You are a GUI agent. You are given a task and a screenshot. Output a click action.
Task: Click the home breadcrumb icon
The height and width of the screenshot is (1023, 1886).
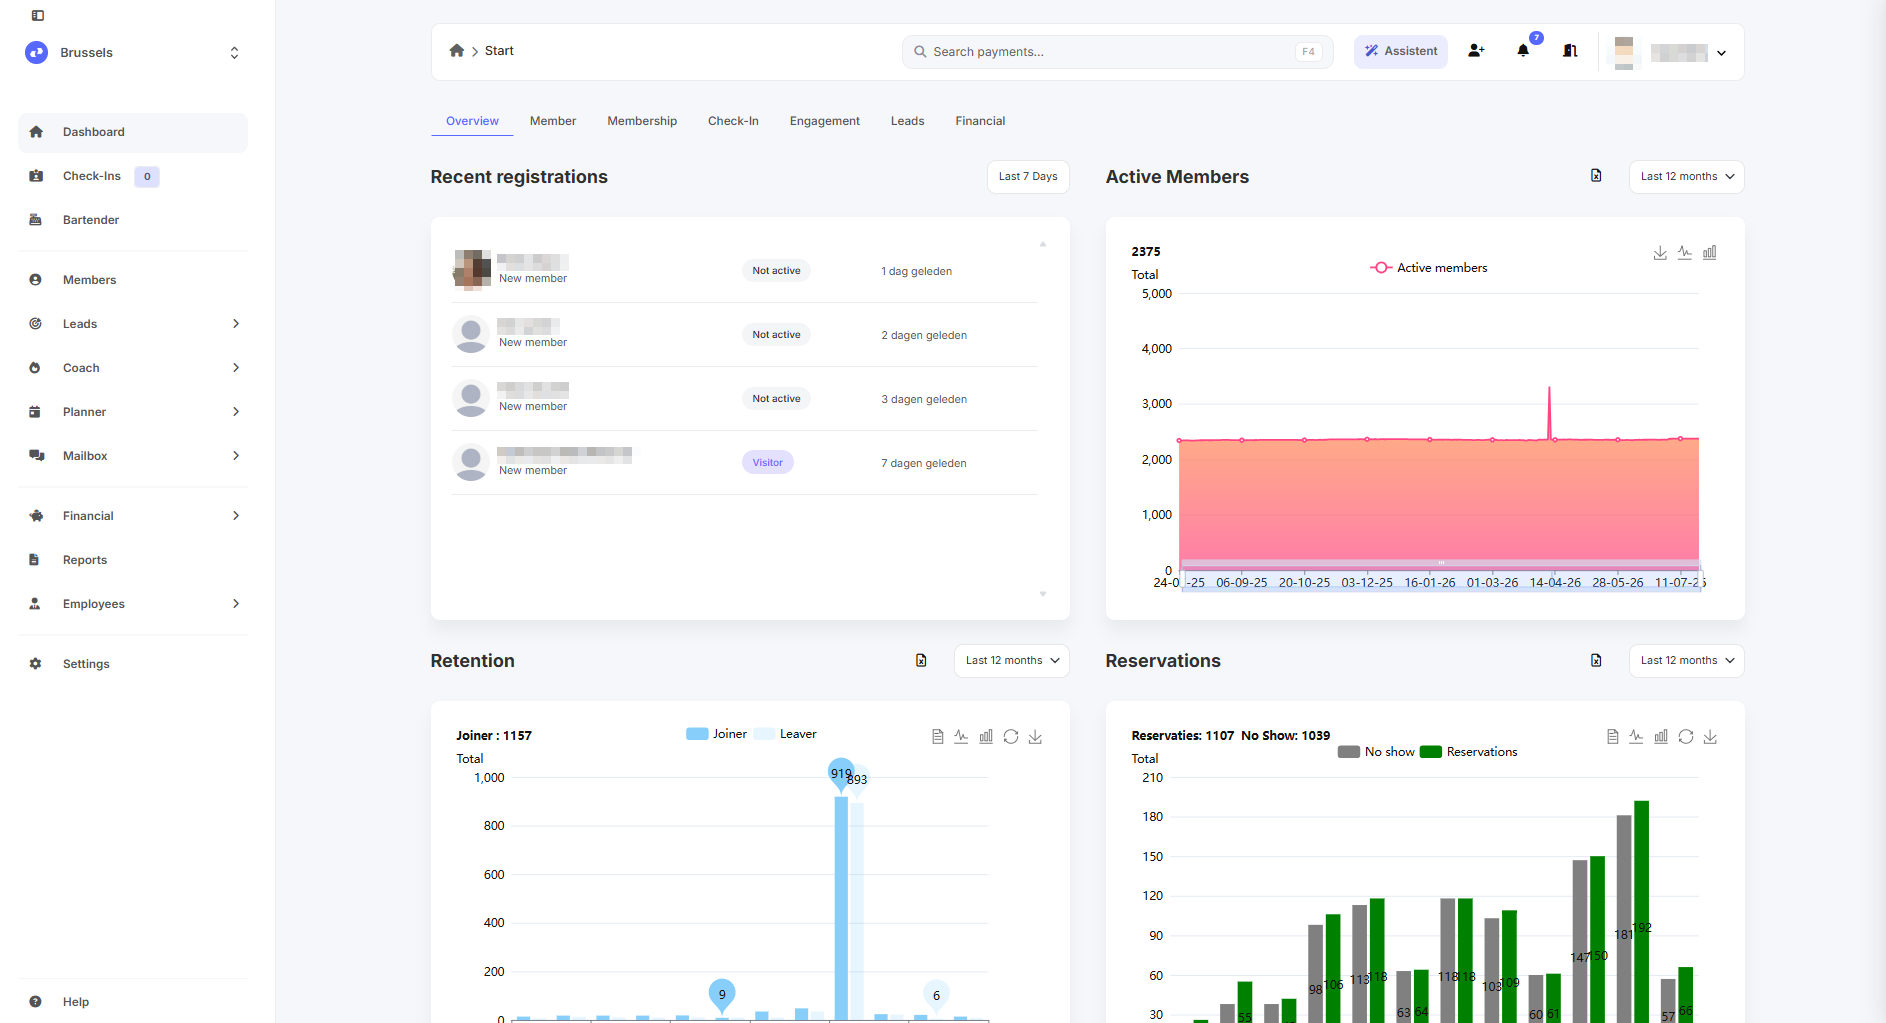(457, 51)
